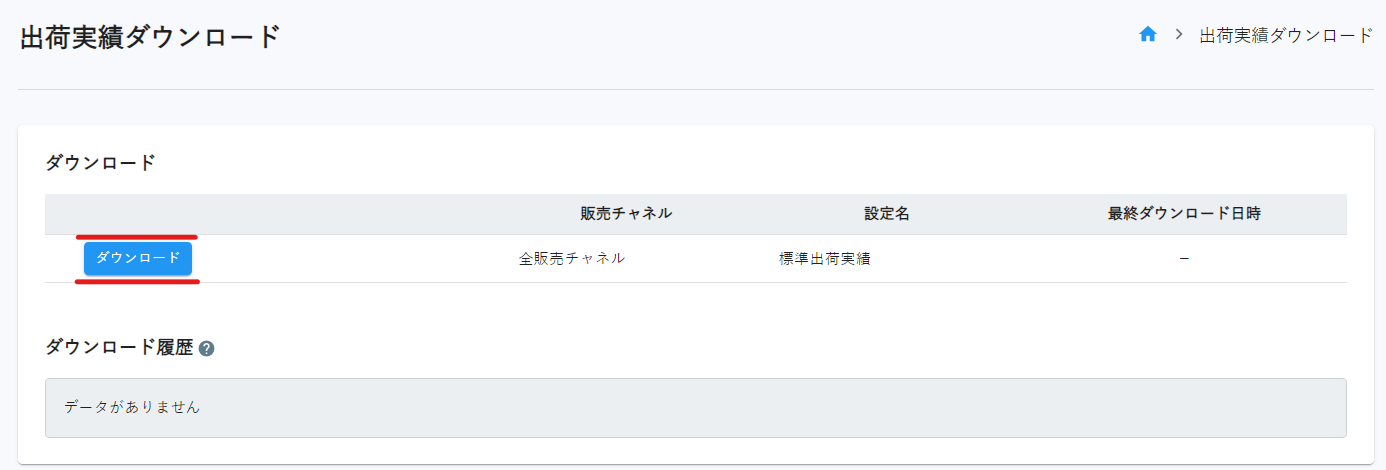Go to home via breadcrumb house icon

point(1148,35)
